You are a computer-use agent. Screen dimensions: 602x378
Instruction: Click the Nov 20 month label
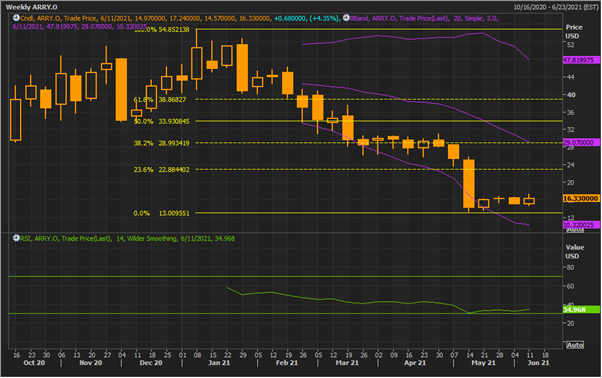point(91,363)
